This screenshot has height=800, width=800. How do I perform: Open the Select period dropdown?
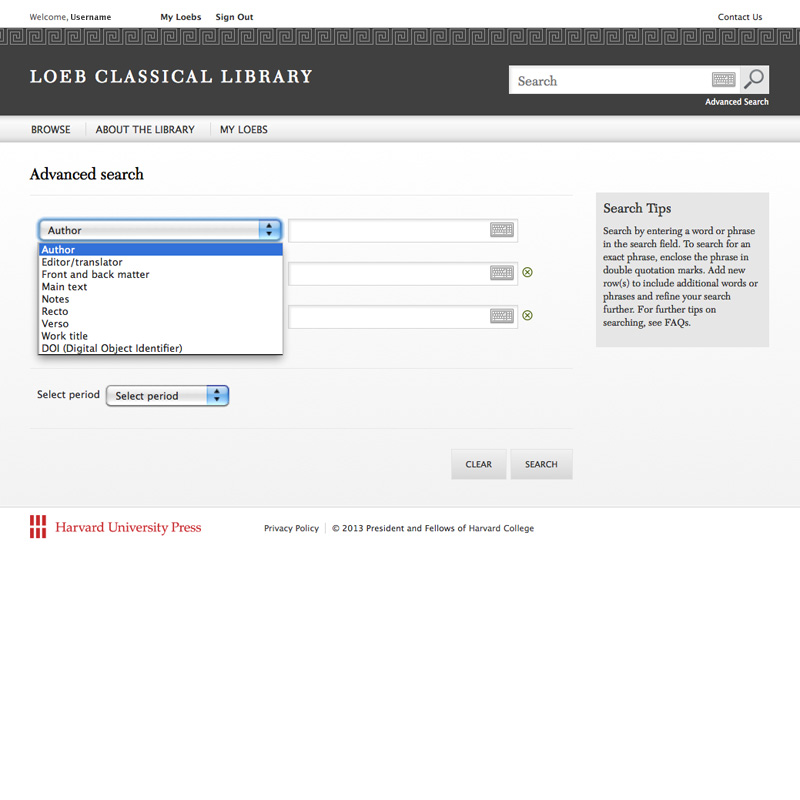[167, 395]
